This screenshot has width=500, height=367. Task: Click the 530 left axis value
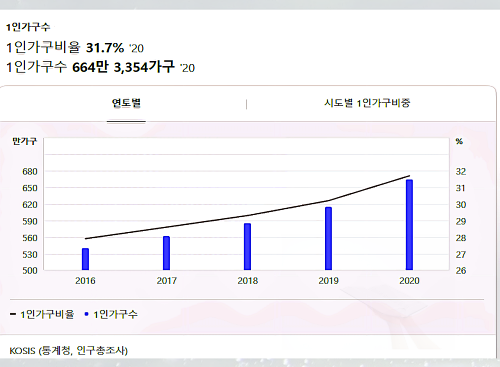click(x=30, y=255)
